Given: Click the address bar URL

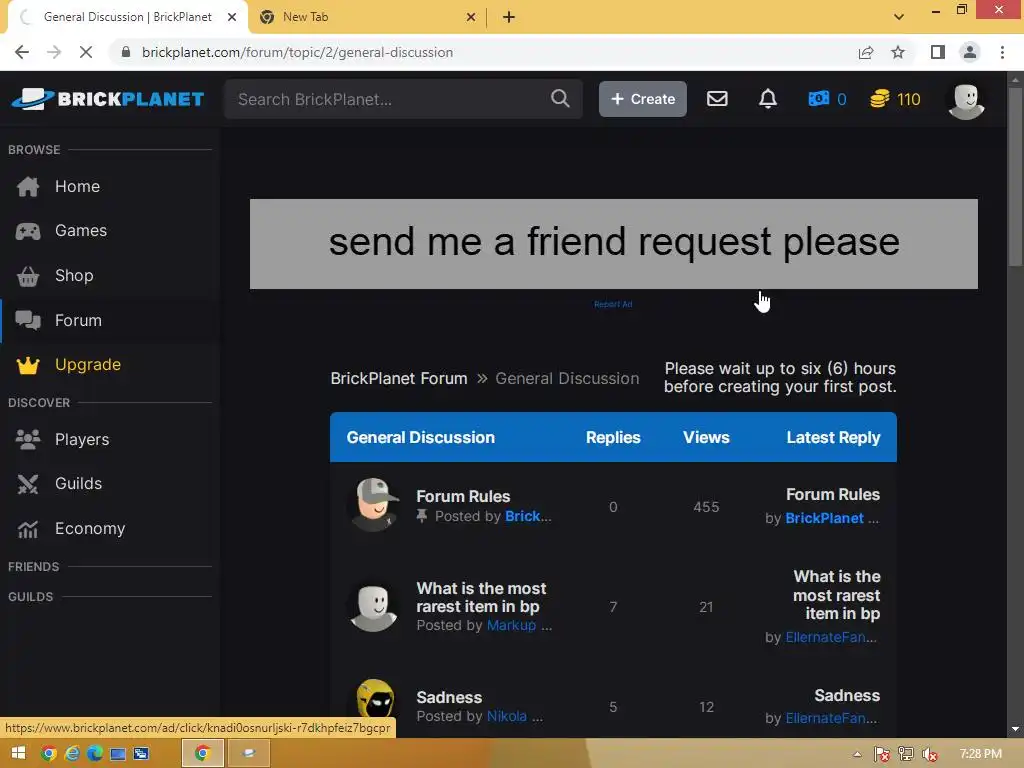Looking at the screenshot, I should tap(297, 52).
